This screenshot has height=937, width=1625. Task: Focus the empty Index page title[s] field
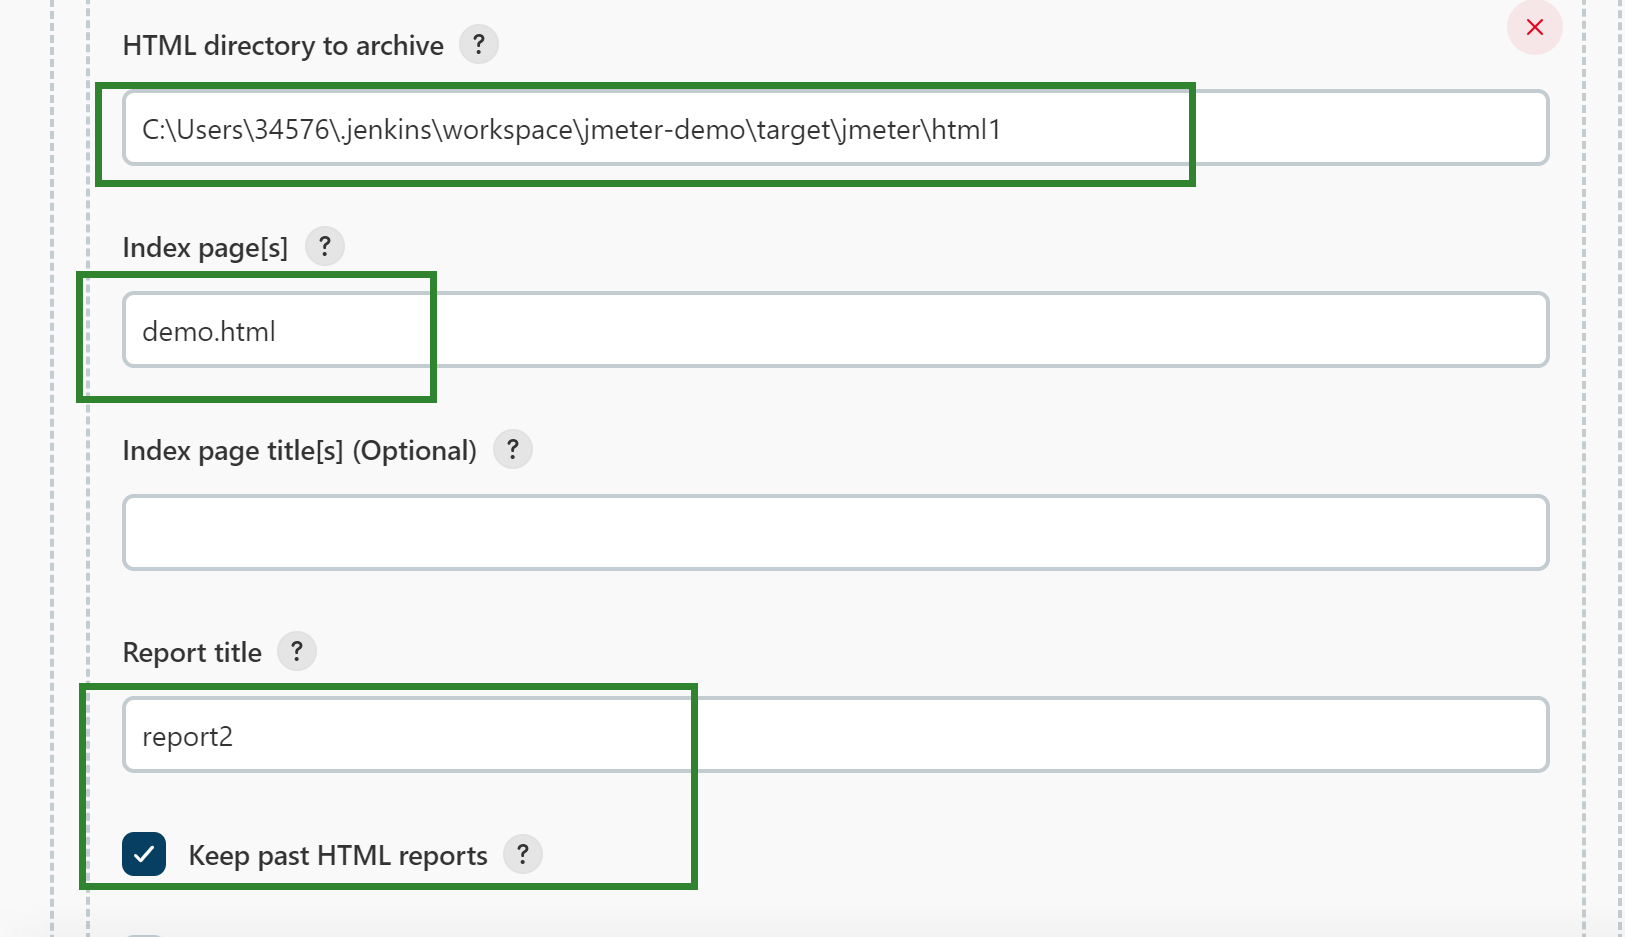(x=835, y=533)
